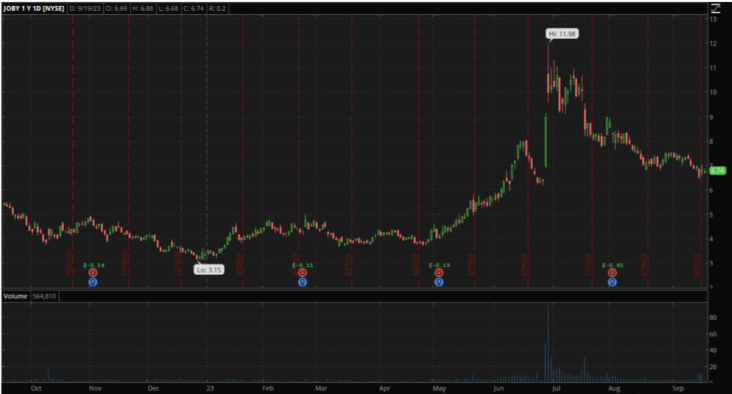Click the blue lightbulb icon near Nov
This screenshot has height=394, width=732.
point(93,282)
